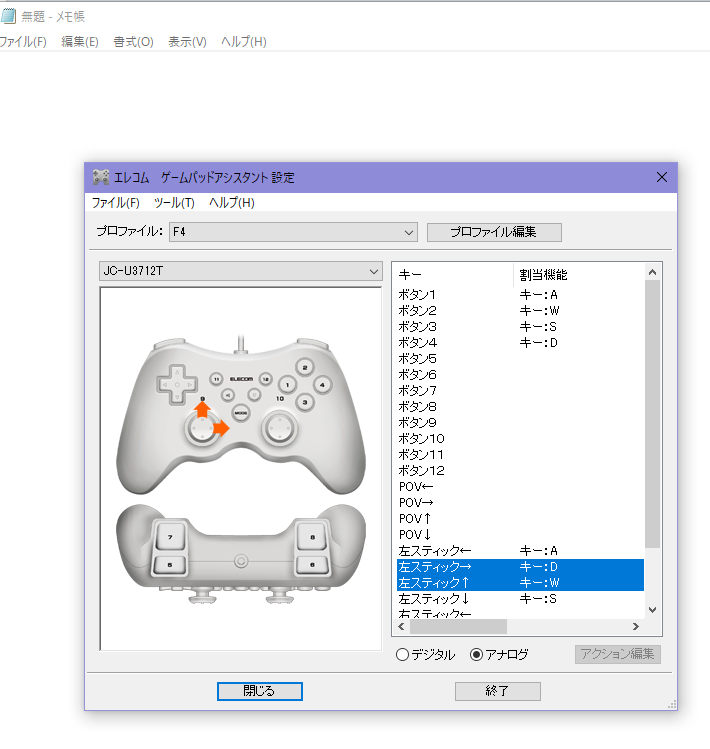The image size is (710, 749).
Task: Select the ボタン7 row
Action: point(520,391)
